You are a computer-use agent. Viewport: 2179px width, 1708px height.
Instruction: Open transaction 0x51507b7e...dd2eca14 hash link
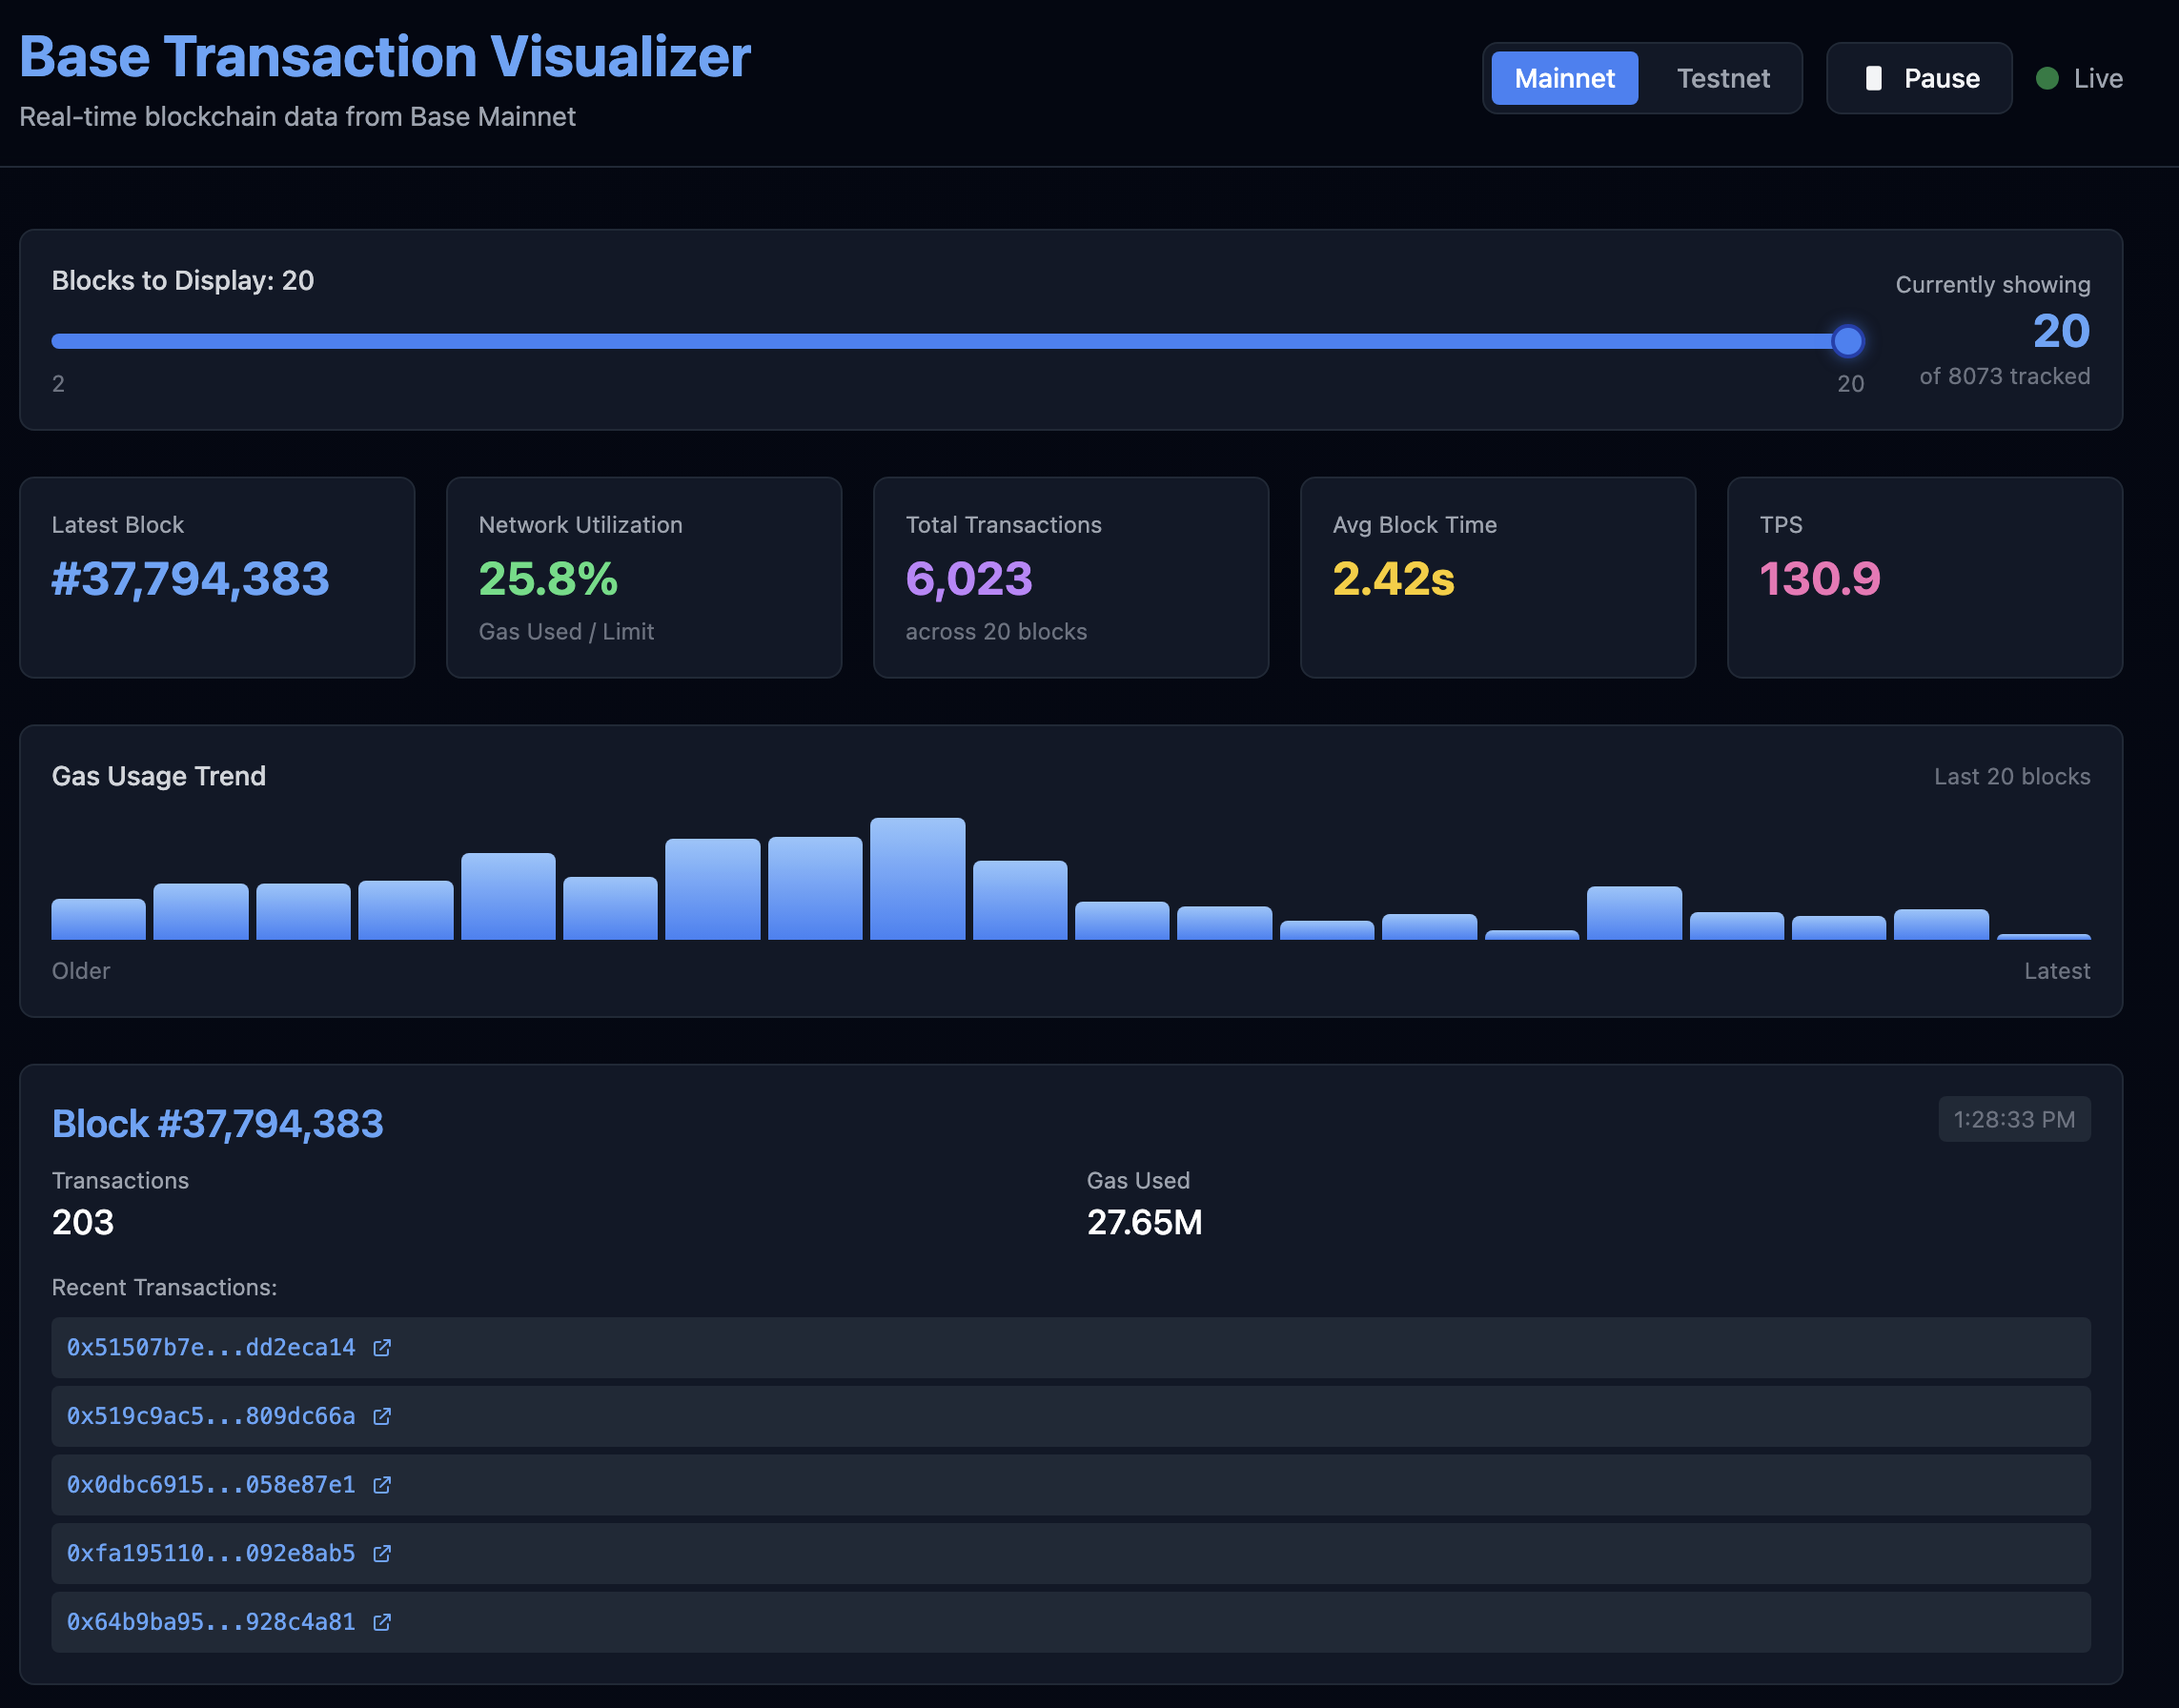pos(211,1348)
